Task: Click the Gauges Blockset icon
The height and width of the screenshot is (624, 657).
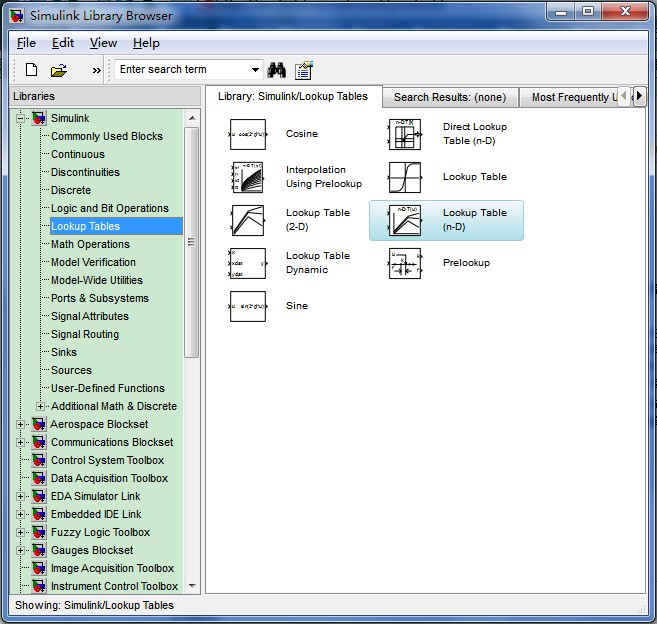Action: click(x=39, y=550)
